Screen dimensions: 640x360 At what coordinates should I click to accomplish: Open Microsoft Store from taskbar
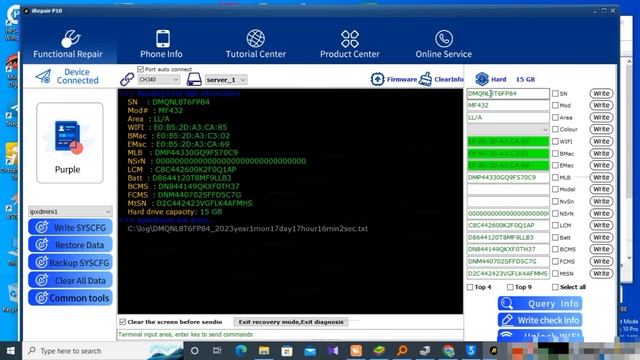point(287,351)
